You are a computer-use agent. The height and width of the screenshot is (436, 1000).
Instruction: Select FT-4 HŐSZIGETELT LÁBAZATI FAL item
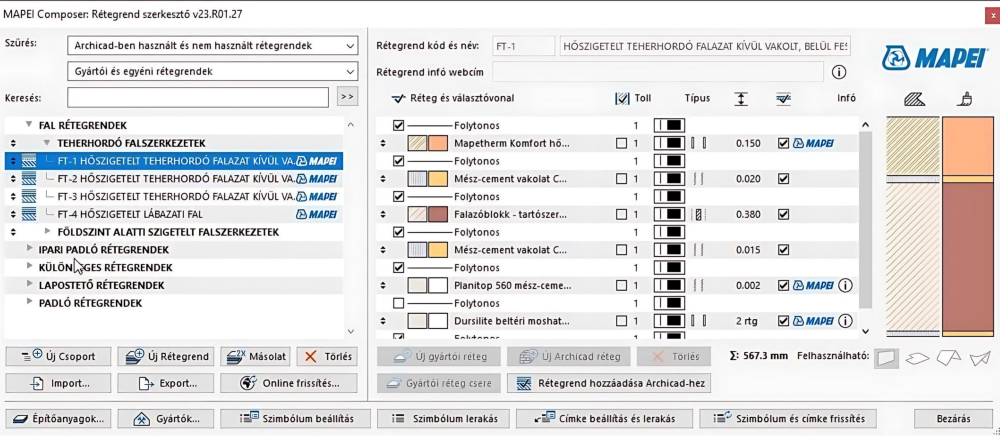click(x=130, y=214)
